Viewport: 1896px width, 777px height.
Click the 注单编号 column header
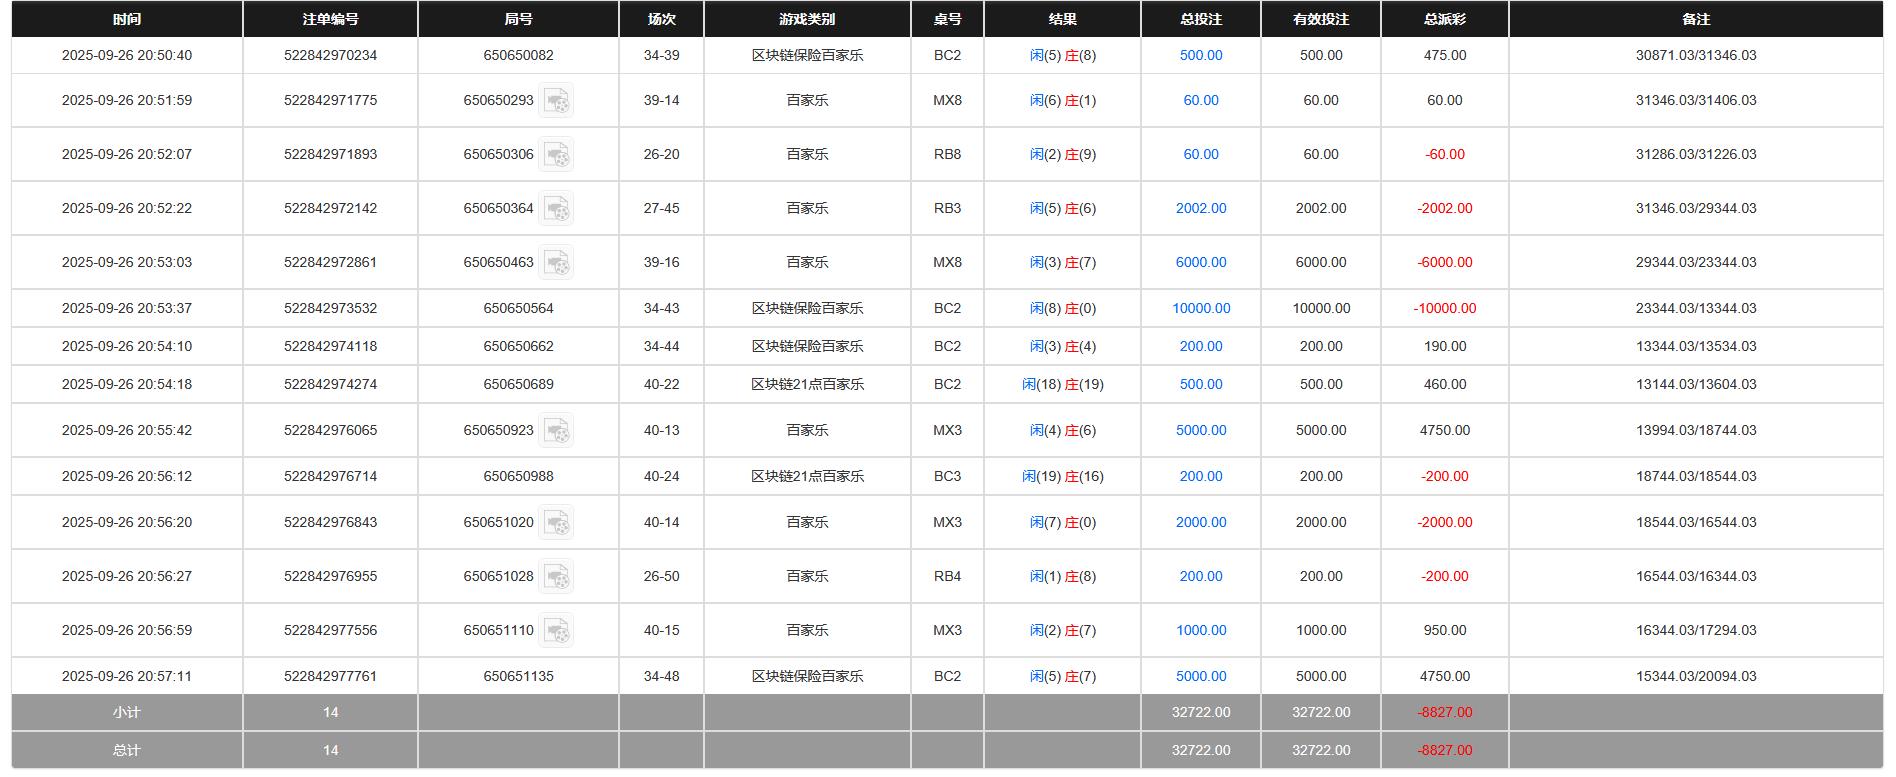click(330, 19)
